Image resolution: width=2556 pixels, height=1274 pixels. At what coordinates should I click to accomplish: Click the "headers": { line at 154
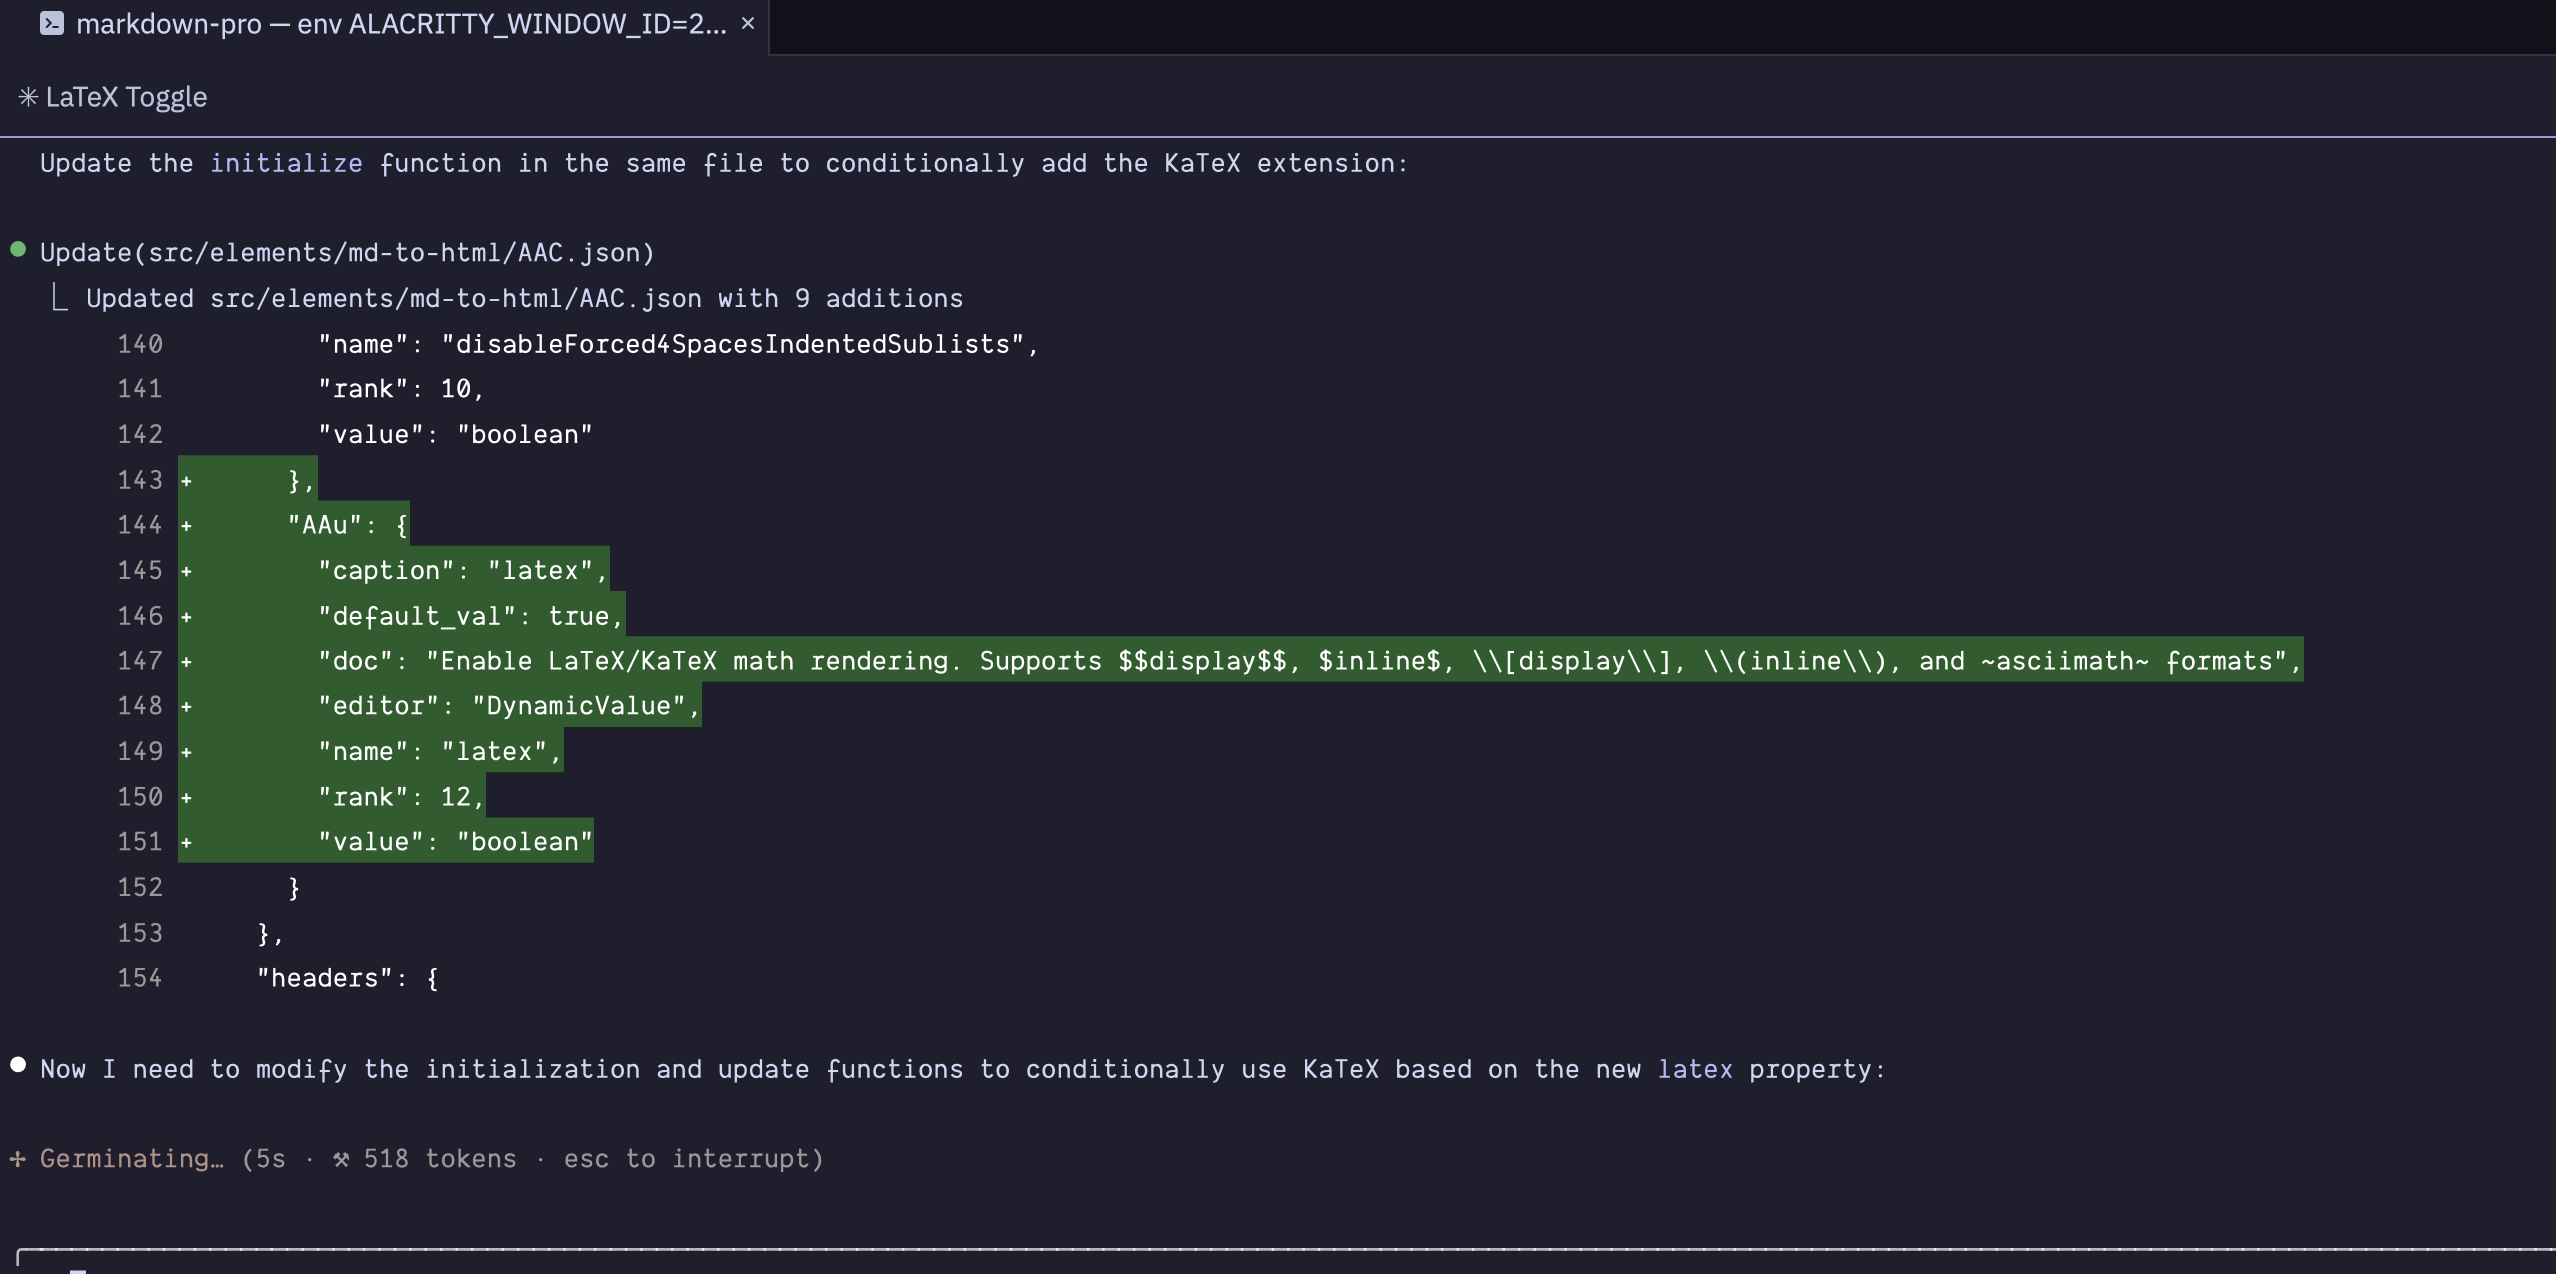pyautogui.click(x=347, y=978)
